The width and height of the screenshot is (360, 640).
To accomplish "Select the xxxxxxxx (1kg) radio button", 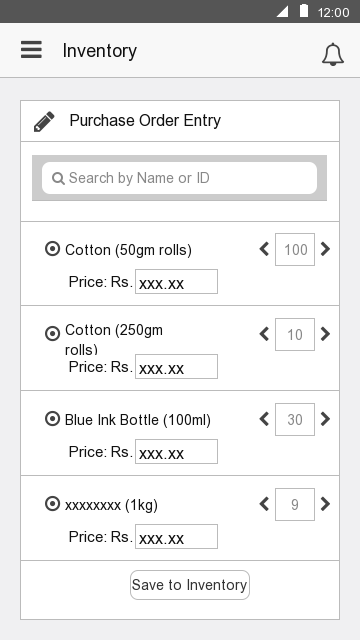I will [x=52, y=504].
